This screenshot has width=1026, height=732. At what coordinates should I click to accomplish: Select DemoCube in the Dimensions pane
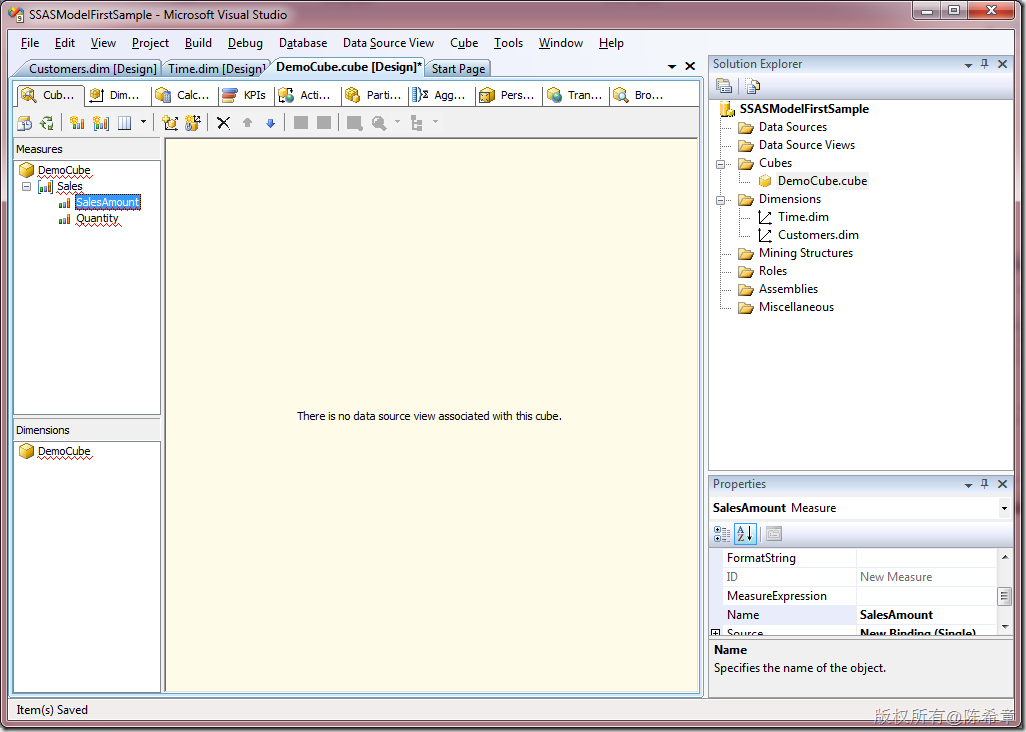[64, 451]
